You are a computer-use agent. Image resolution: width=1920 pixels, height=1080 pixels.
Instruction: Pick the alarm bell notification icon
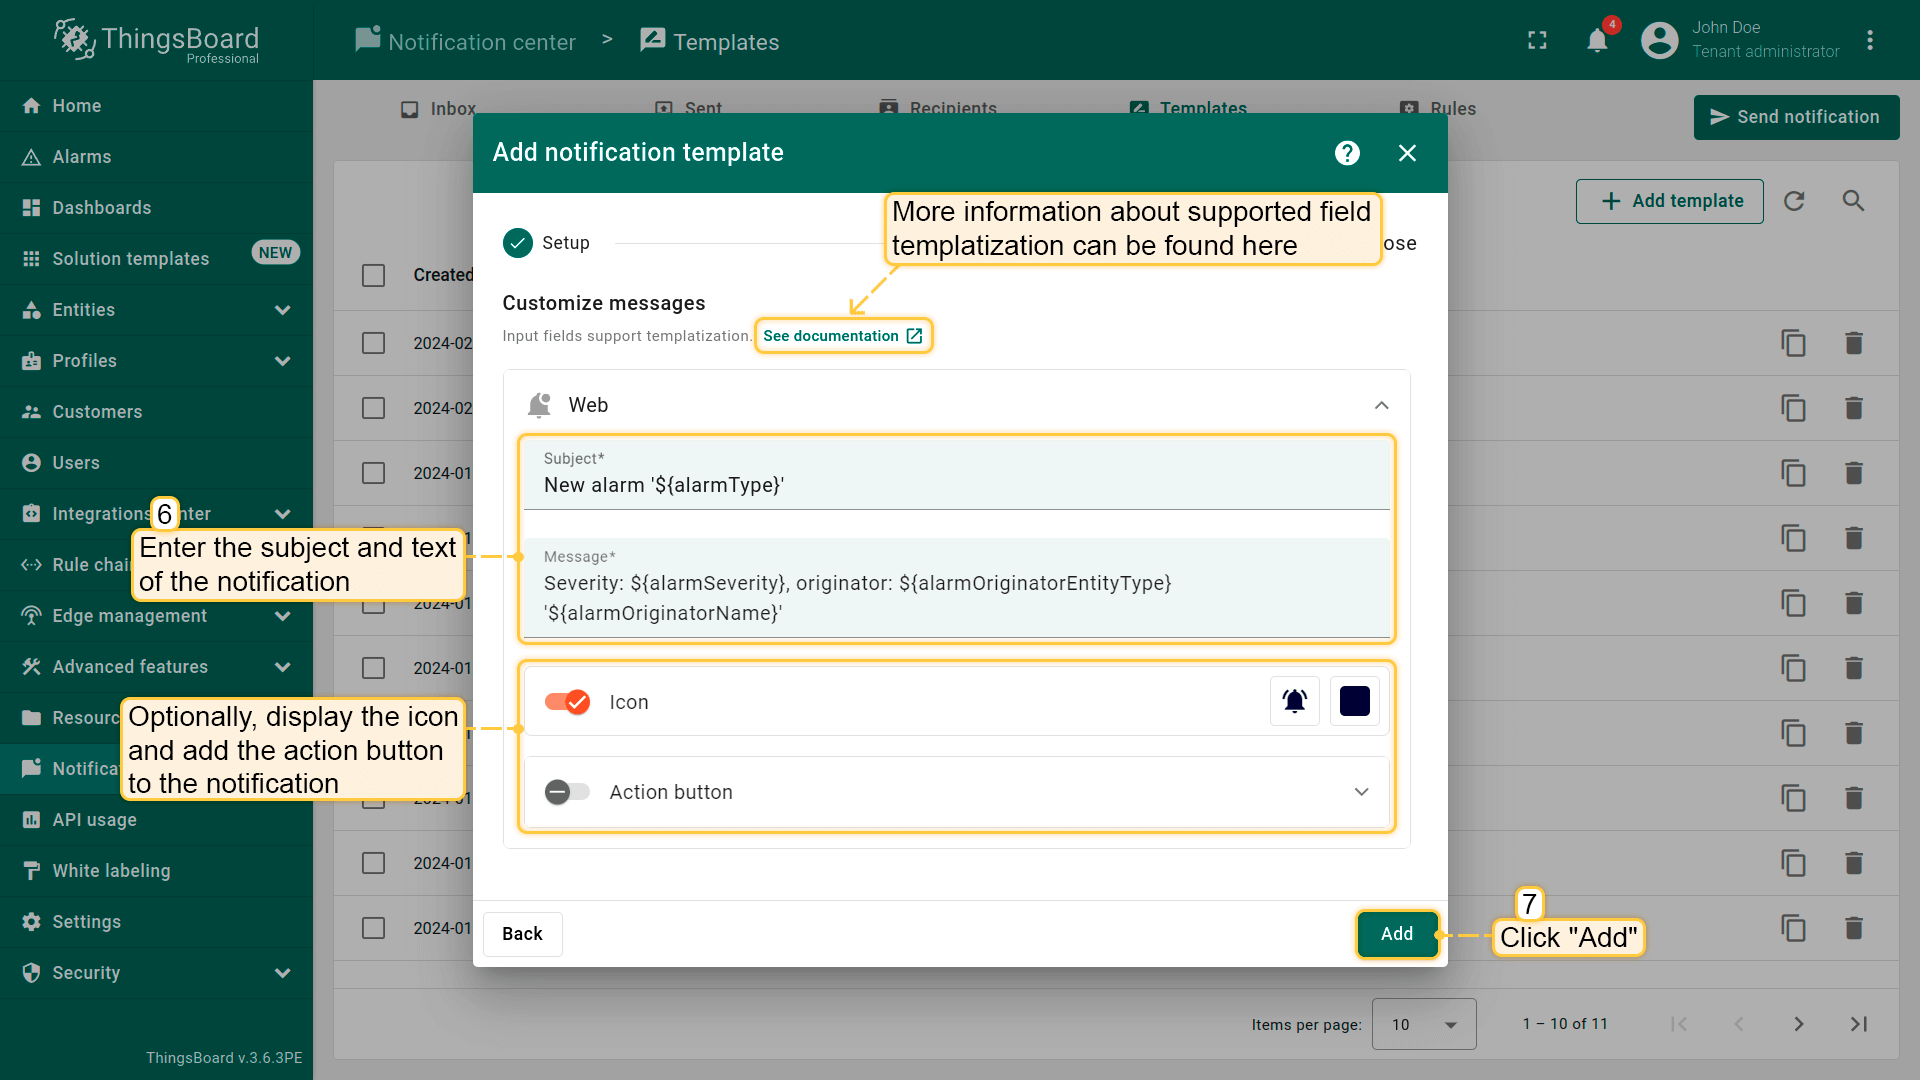click(1294, 701)
